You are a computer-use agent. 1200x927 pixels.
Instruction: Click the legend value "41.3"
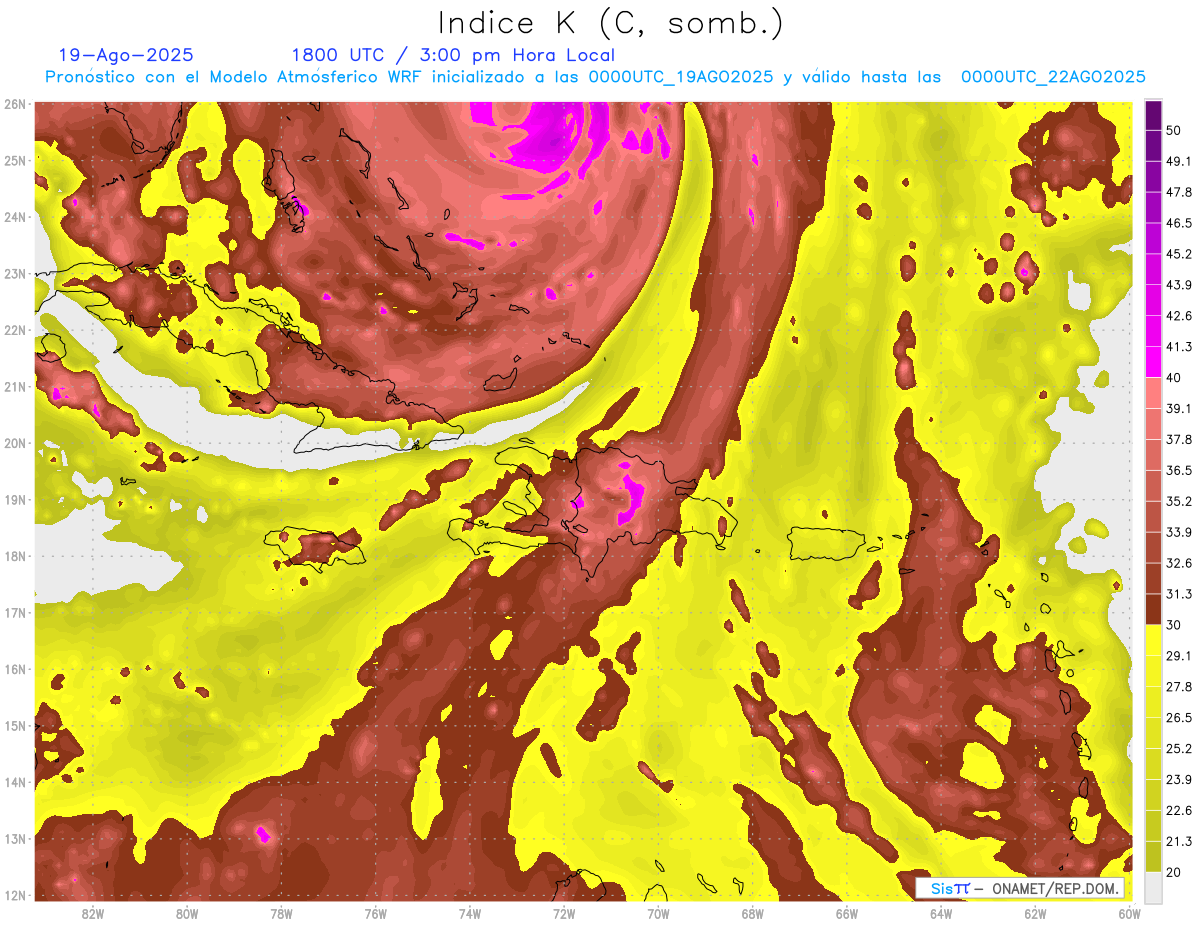1178,347
